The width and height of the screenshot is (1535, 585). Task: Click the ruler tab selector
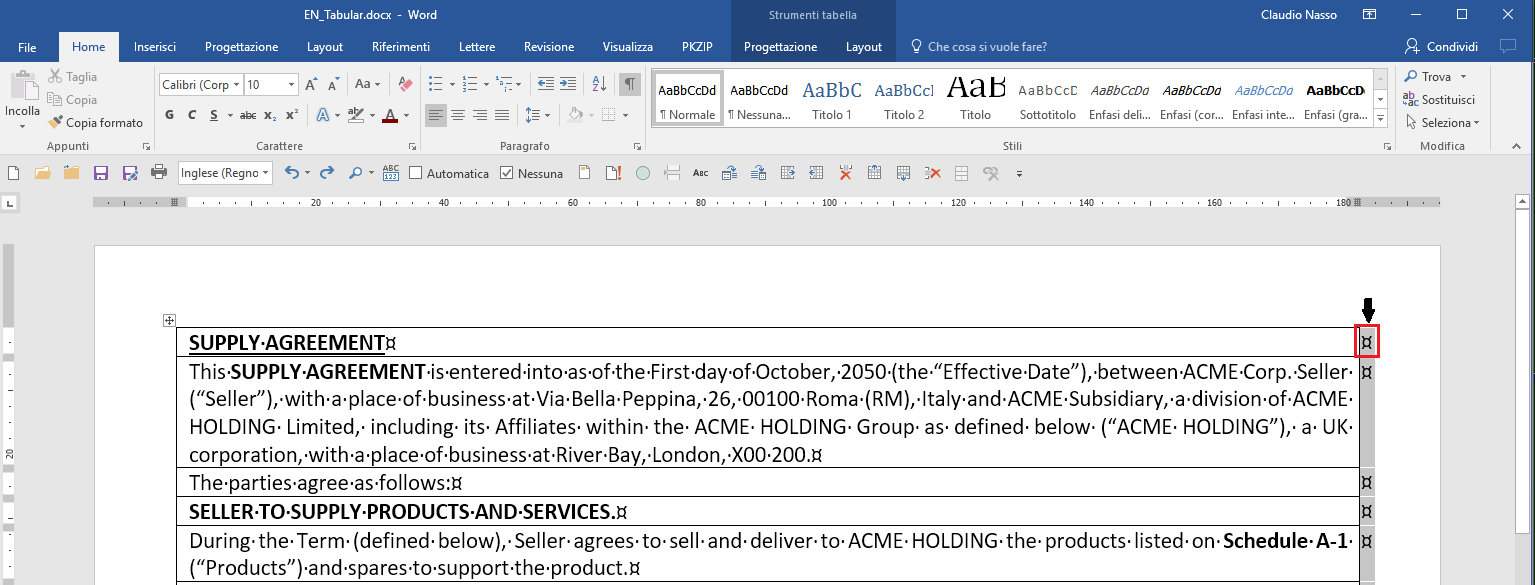pos(10,204)
